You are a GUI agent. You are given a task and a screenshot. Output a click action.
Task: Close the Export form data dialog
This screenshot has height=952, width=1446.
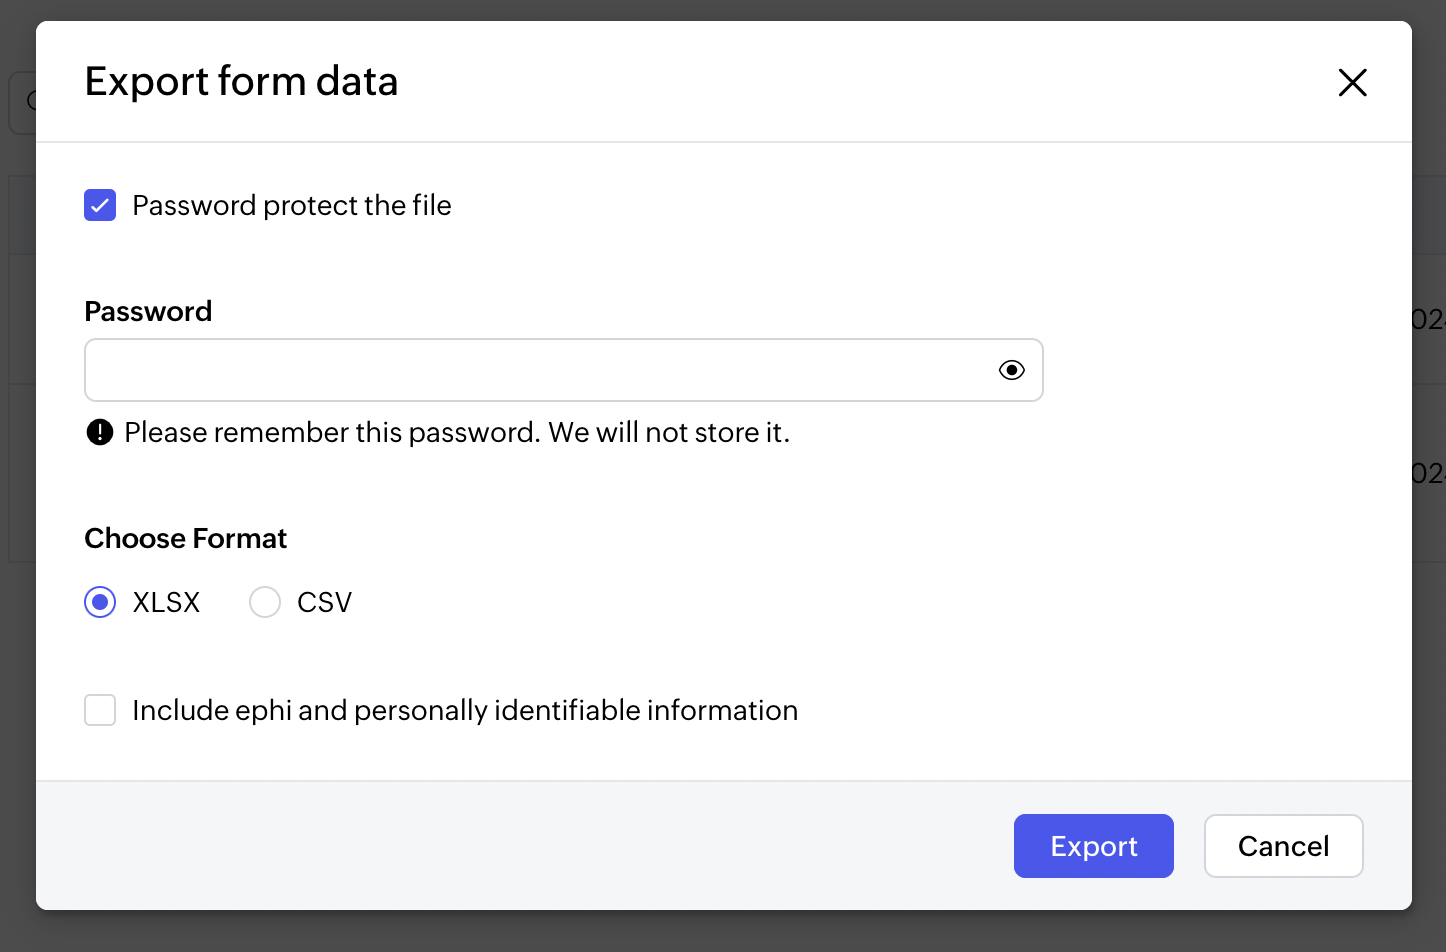click(1352, 82)
